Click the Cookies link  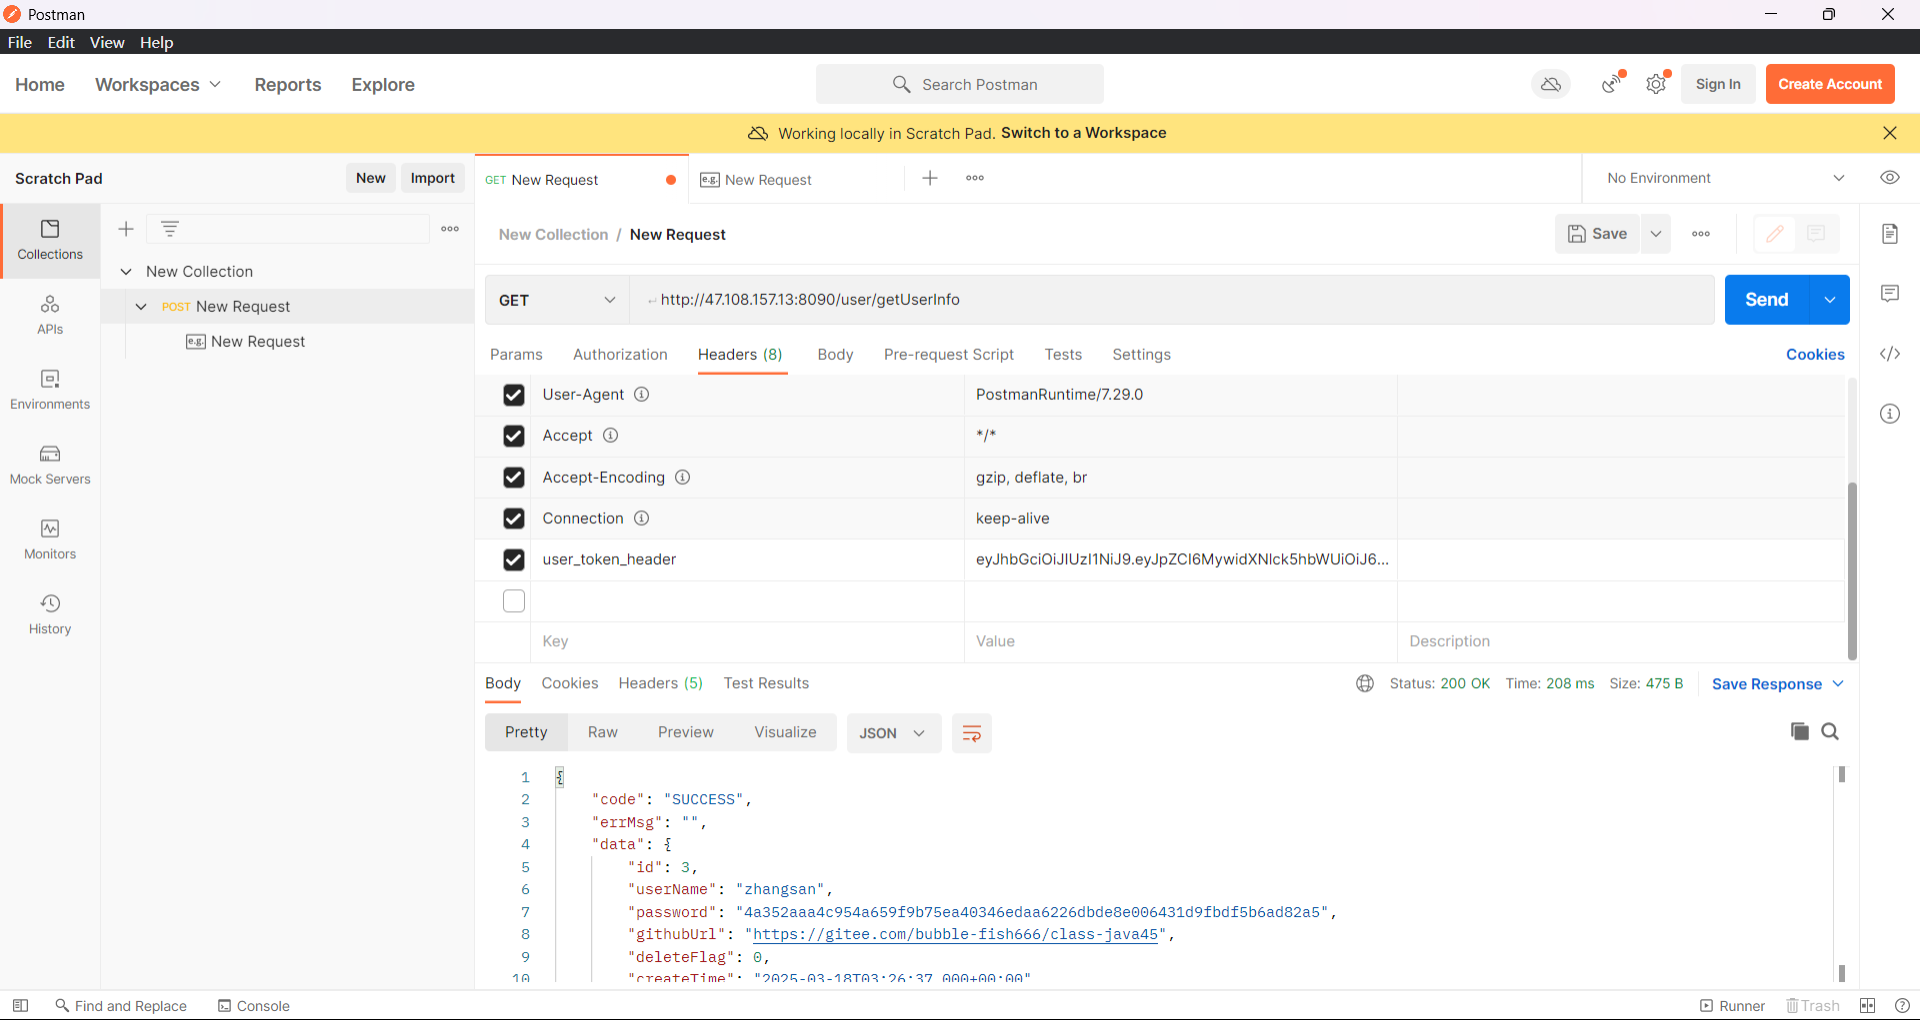tap(1815, 354)
